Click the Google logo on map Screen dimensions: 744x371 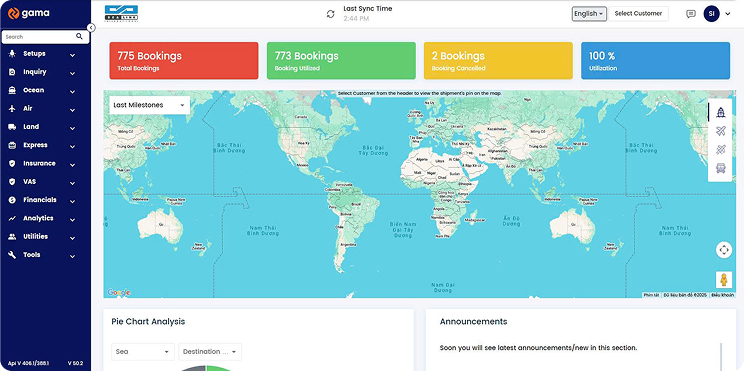(119, 293)
